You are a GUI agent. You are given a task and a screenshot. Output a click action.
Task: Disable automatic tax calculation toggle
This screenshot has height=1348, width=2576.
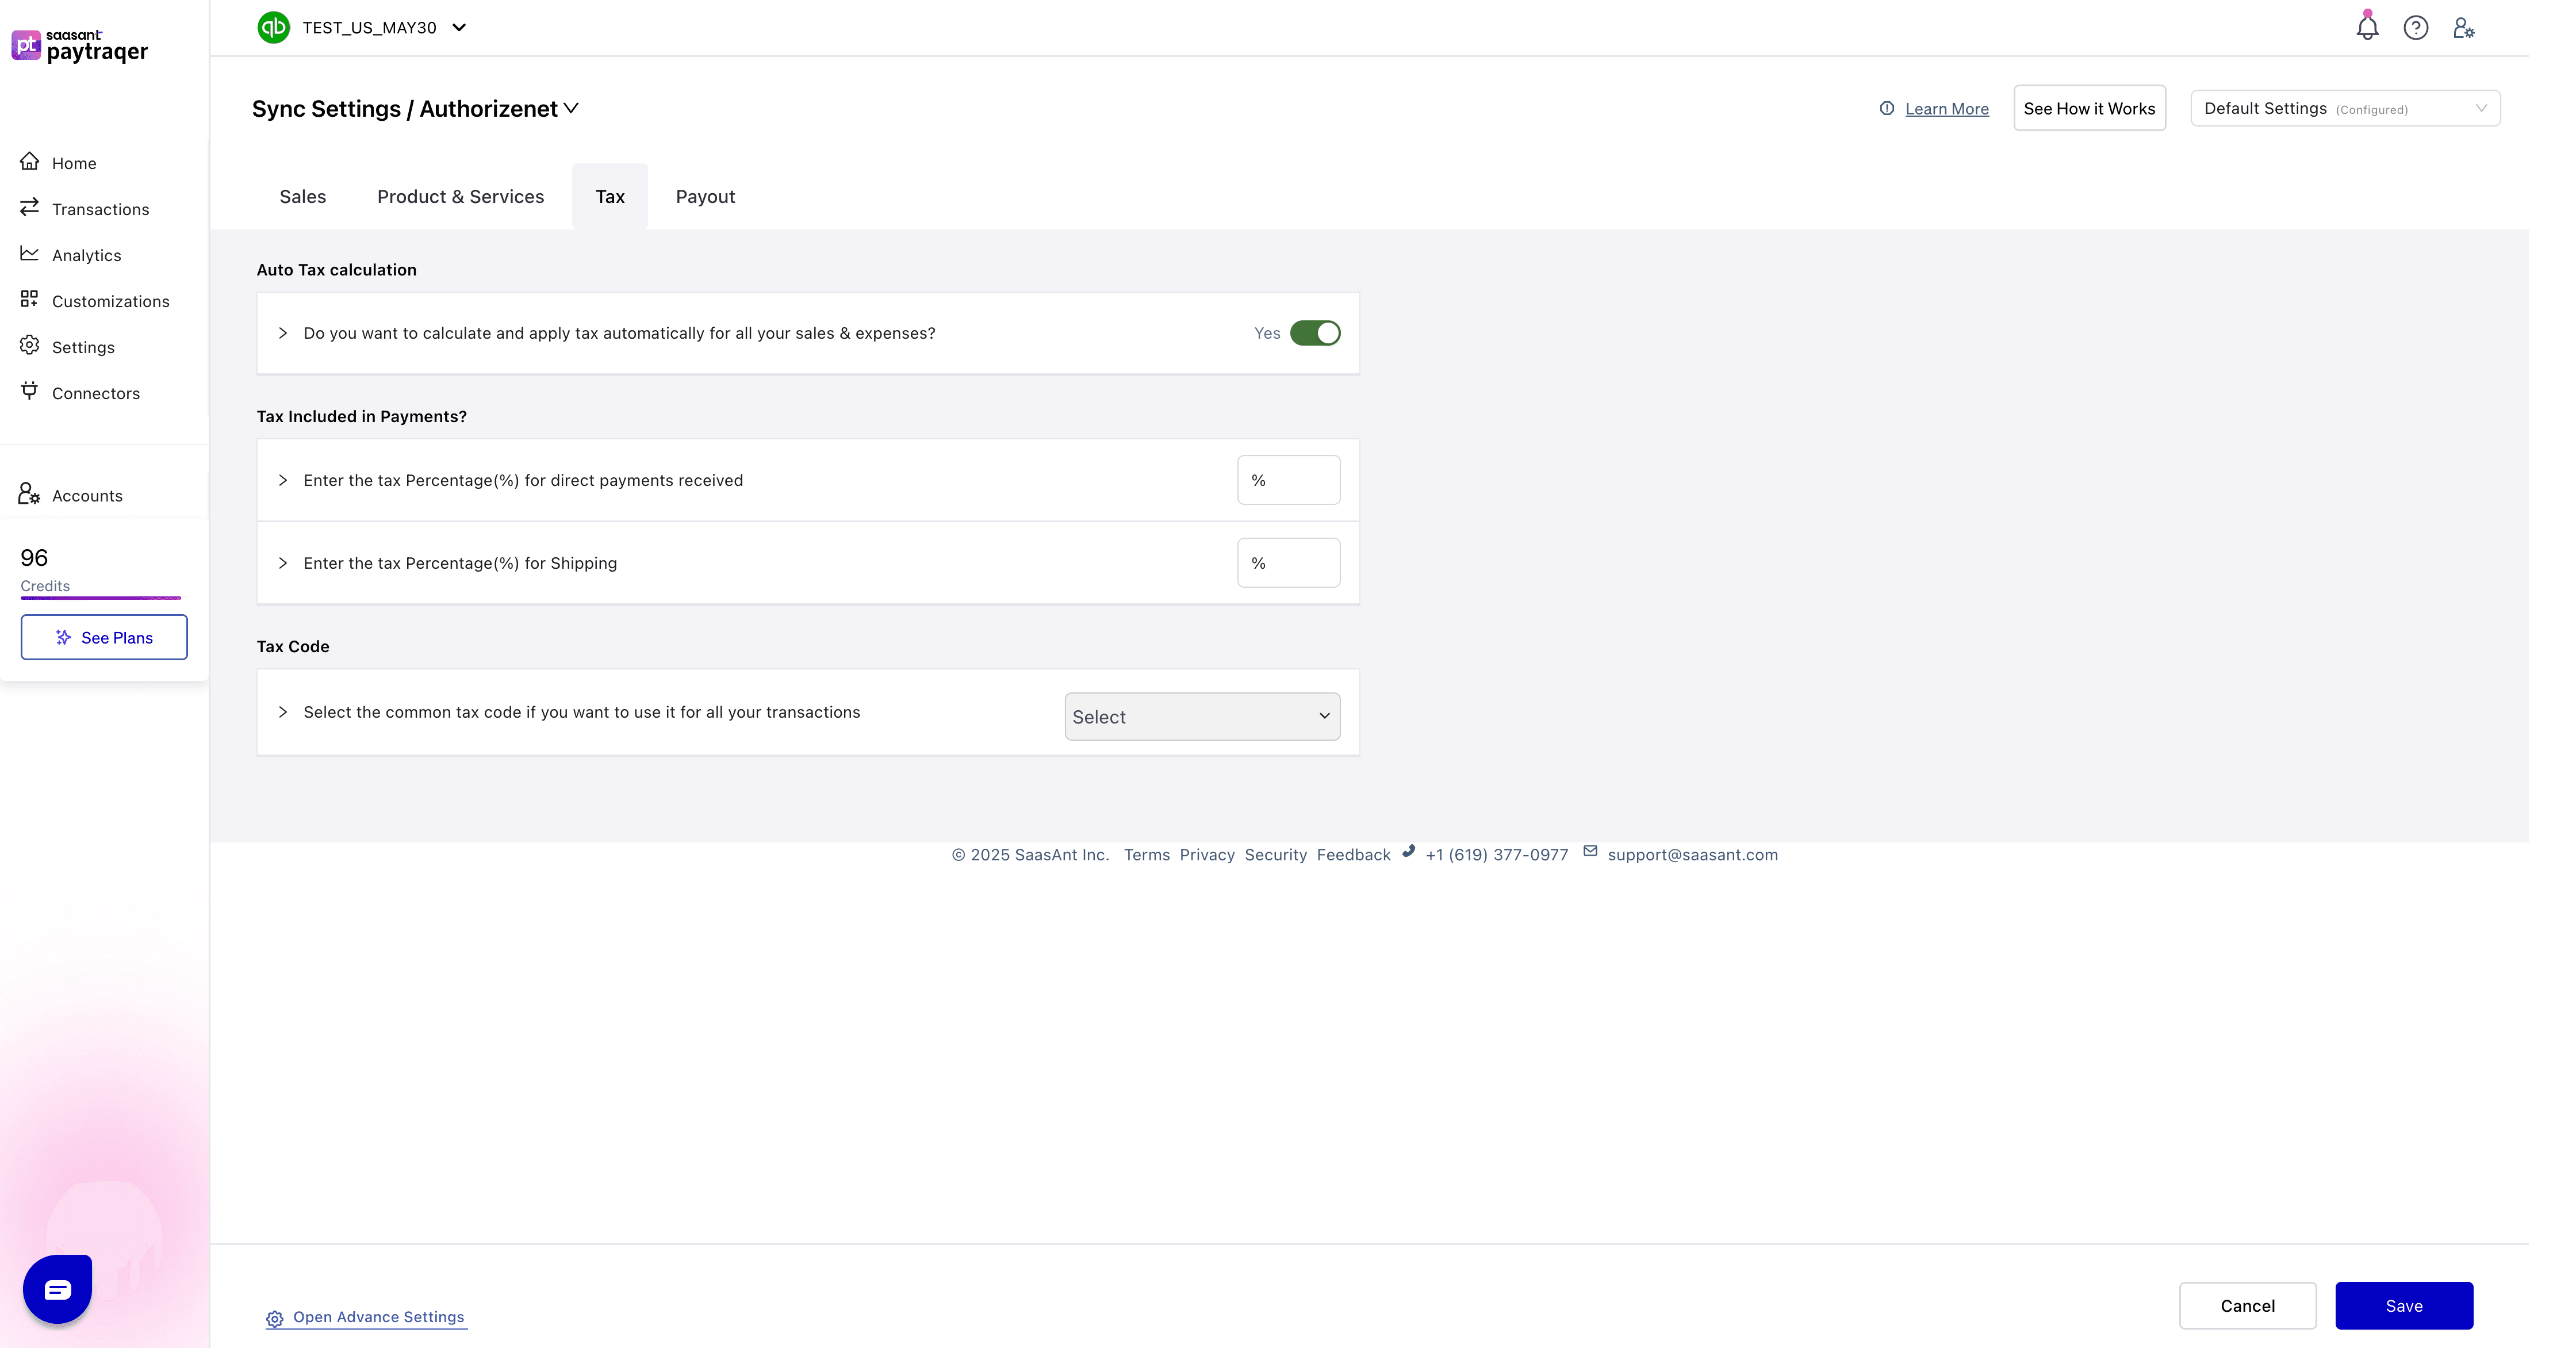pos(1317,333)
